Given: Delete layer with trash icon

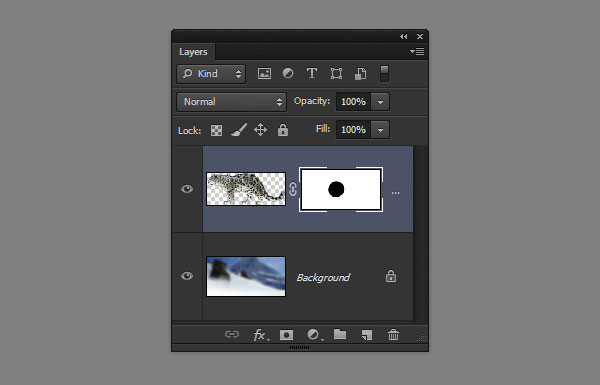Looking at the screenshot, I should [x=393, y=335].
